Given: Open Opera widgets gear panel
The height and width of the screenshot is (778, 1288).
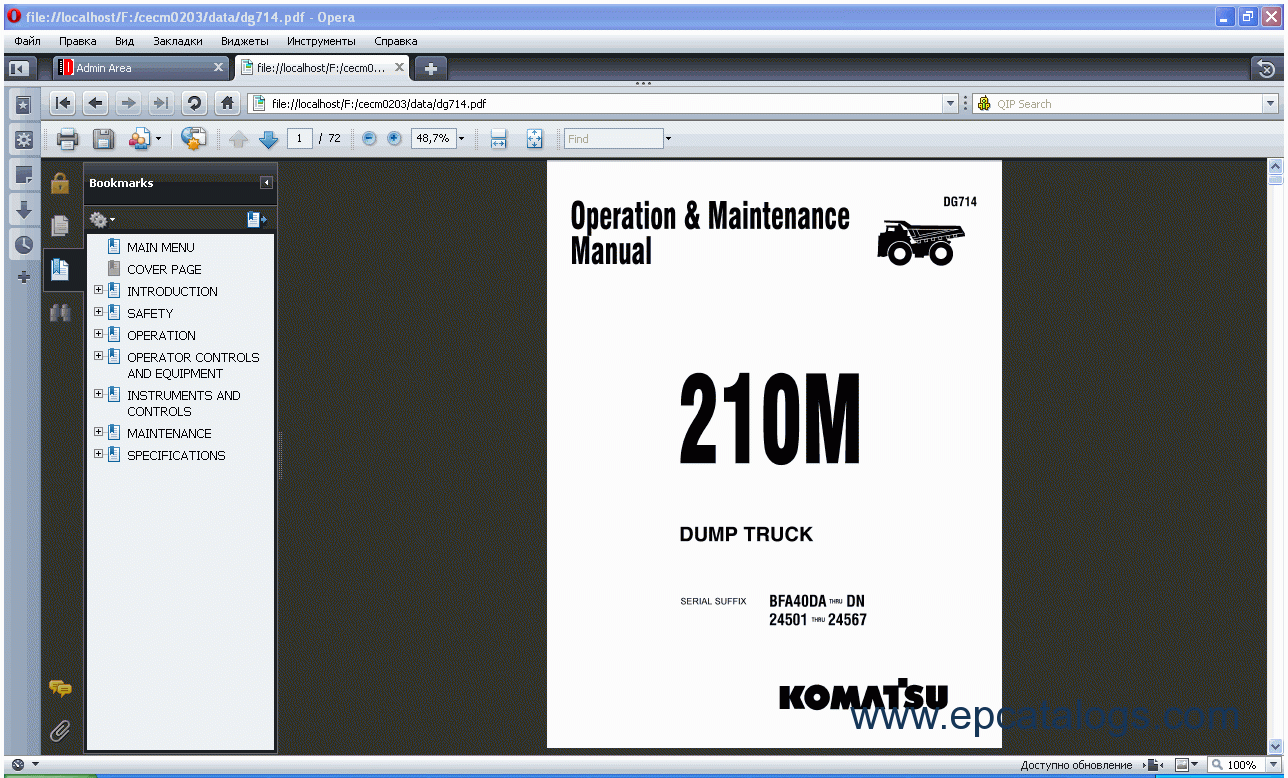Looking at the screenshot, I should coord(23,139).
